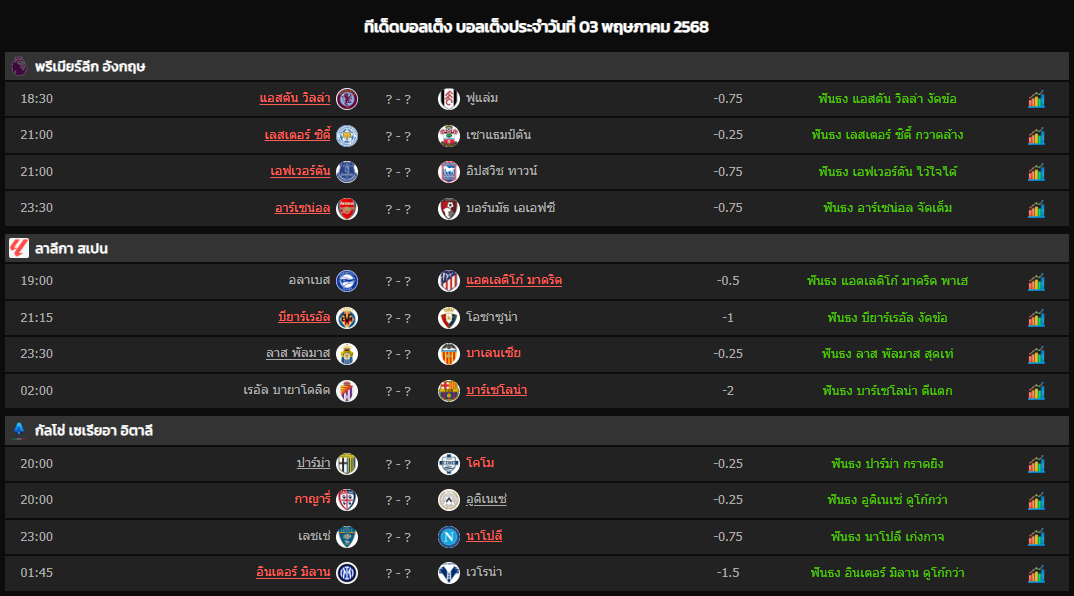Click the Barcelona club crest

(449, 390)
